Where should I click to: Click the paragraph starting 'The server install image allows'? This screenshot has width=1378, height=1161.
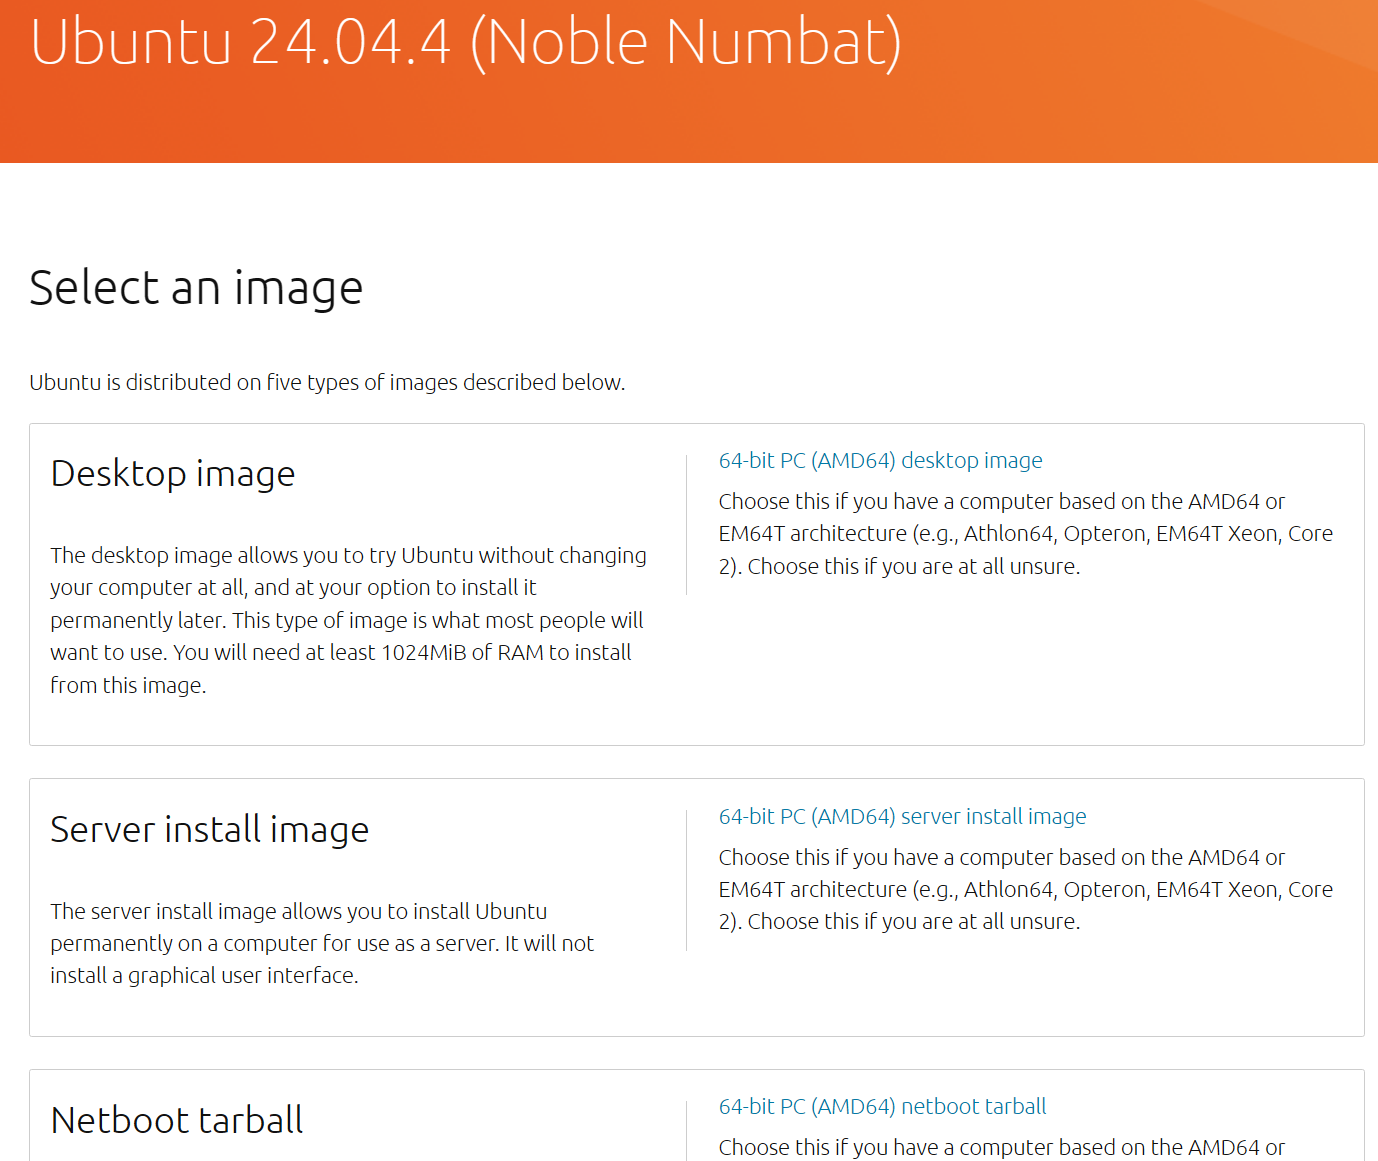tap(322, 943)
